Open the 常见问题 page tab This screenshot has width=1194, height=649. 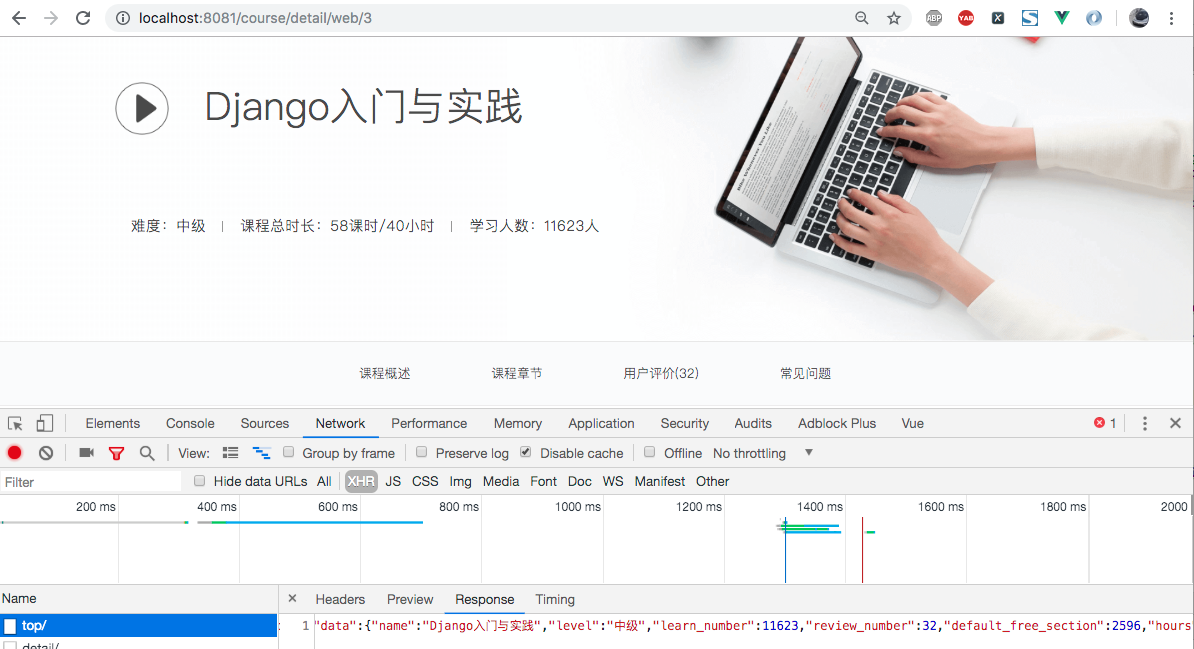(x=806, y=373)
